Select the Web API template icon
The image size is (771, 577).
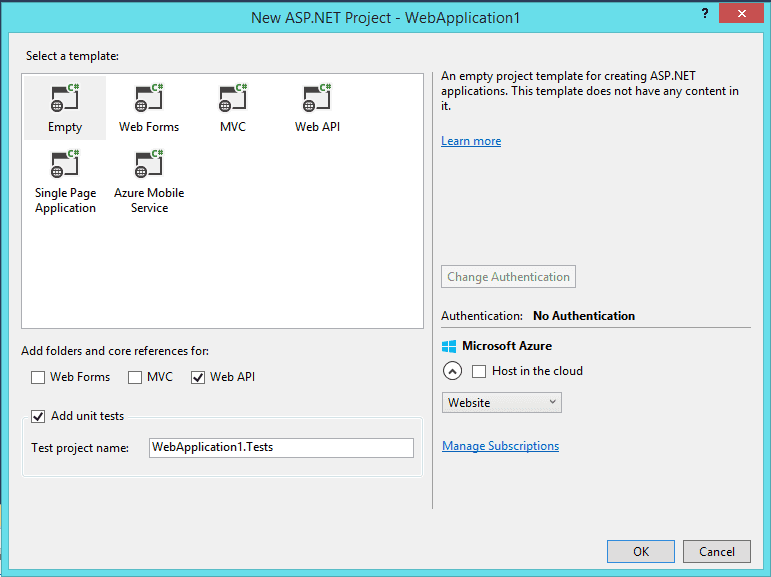click(317, 97)
